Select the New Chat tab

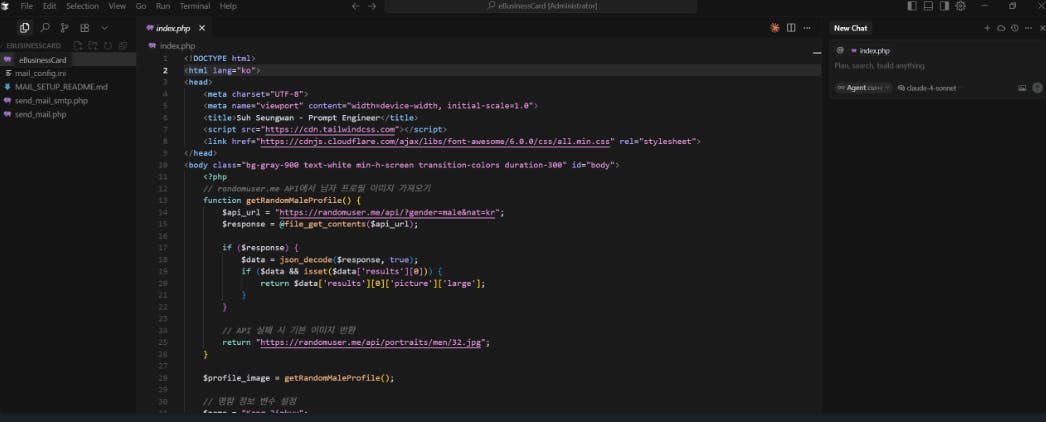click(x=851, y=28)
